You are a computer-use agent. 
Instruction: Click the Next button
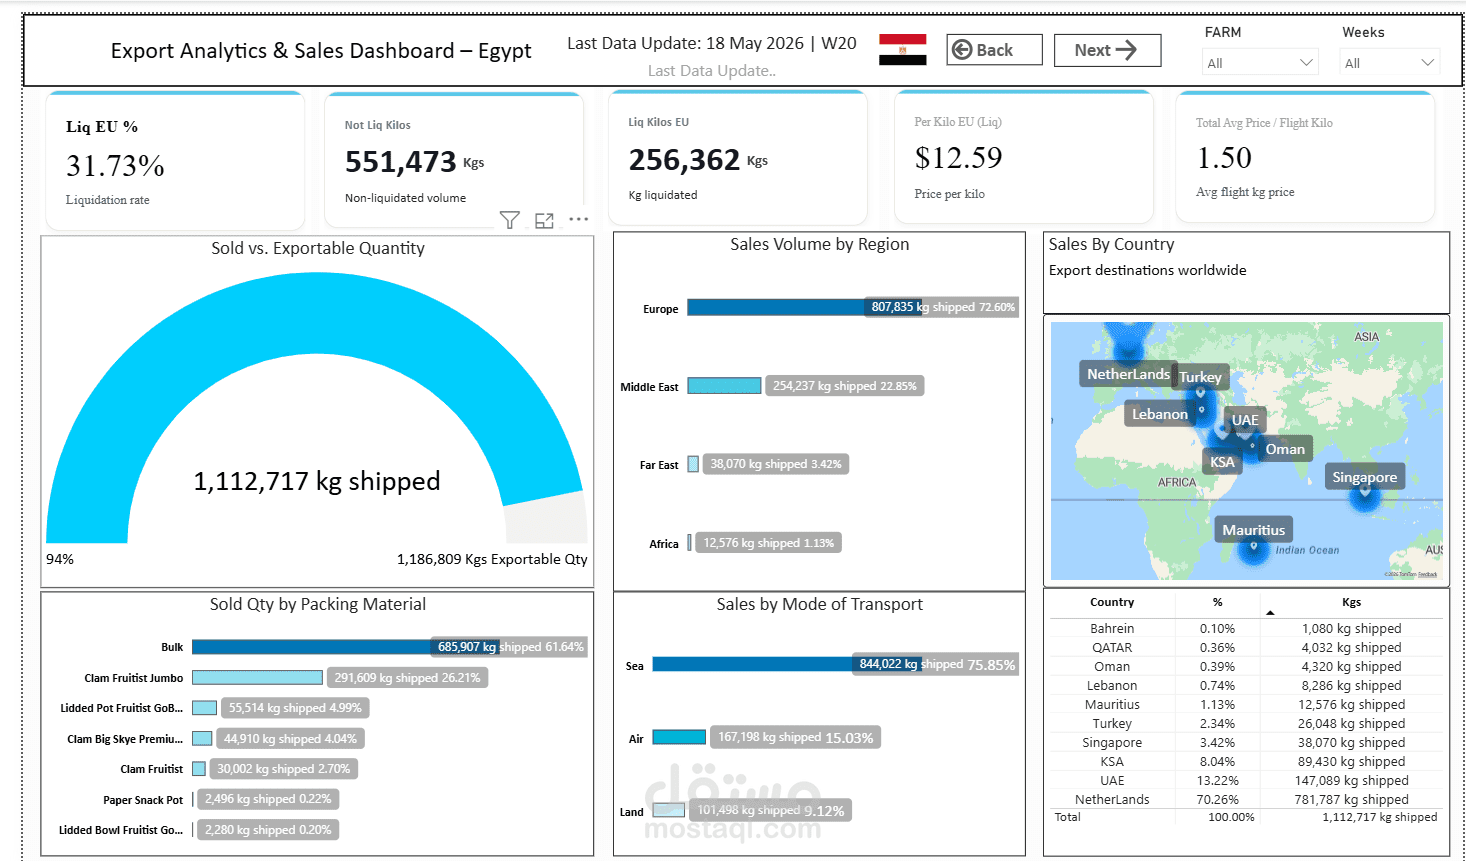[x=1107, y=50]
